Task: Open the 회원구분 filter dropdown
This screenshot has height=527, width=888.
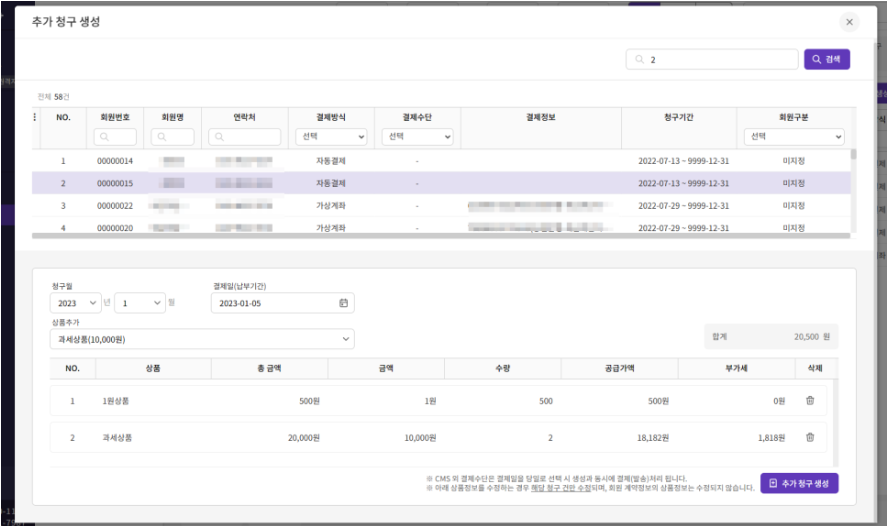Action: pos(795,137)
